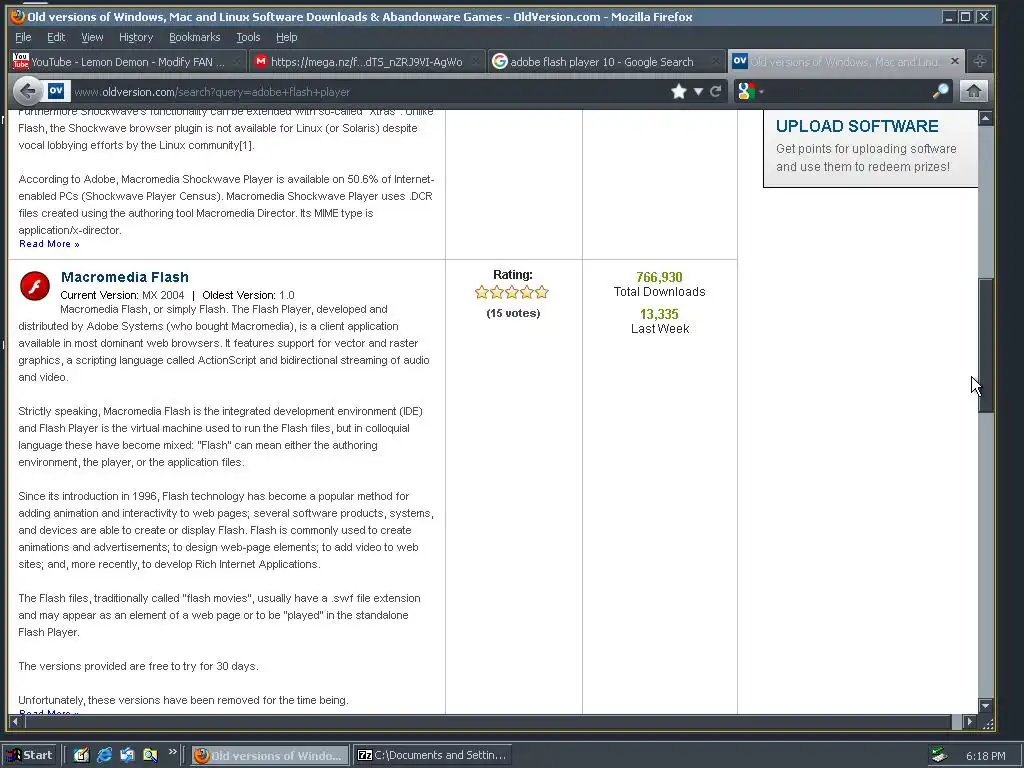The width and height of the screenshot is (1024, 768).
Task: Rate Macromedia Flash three stars
Action: [512, 292]
